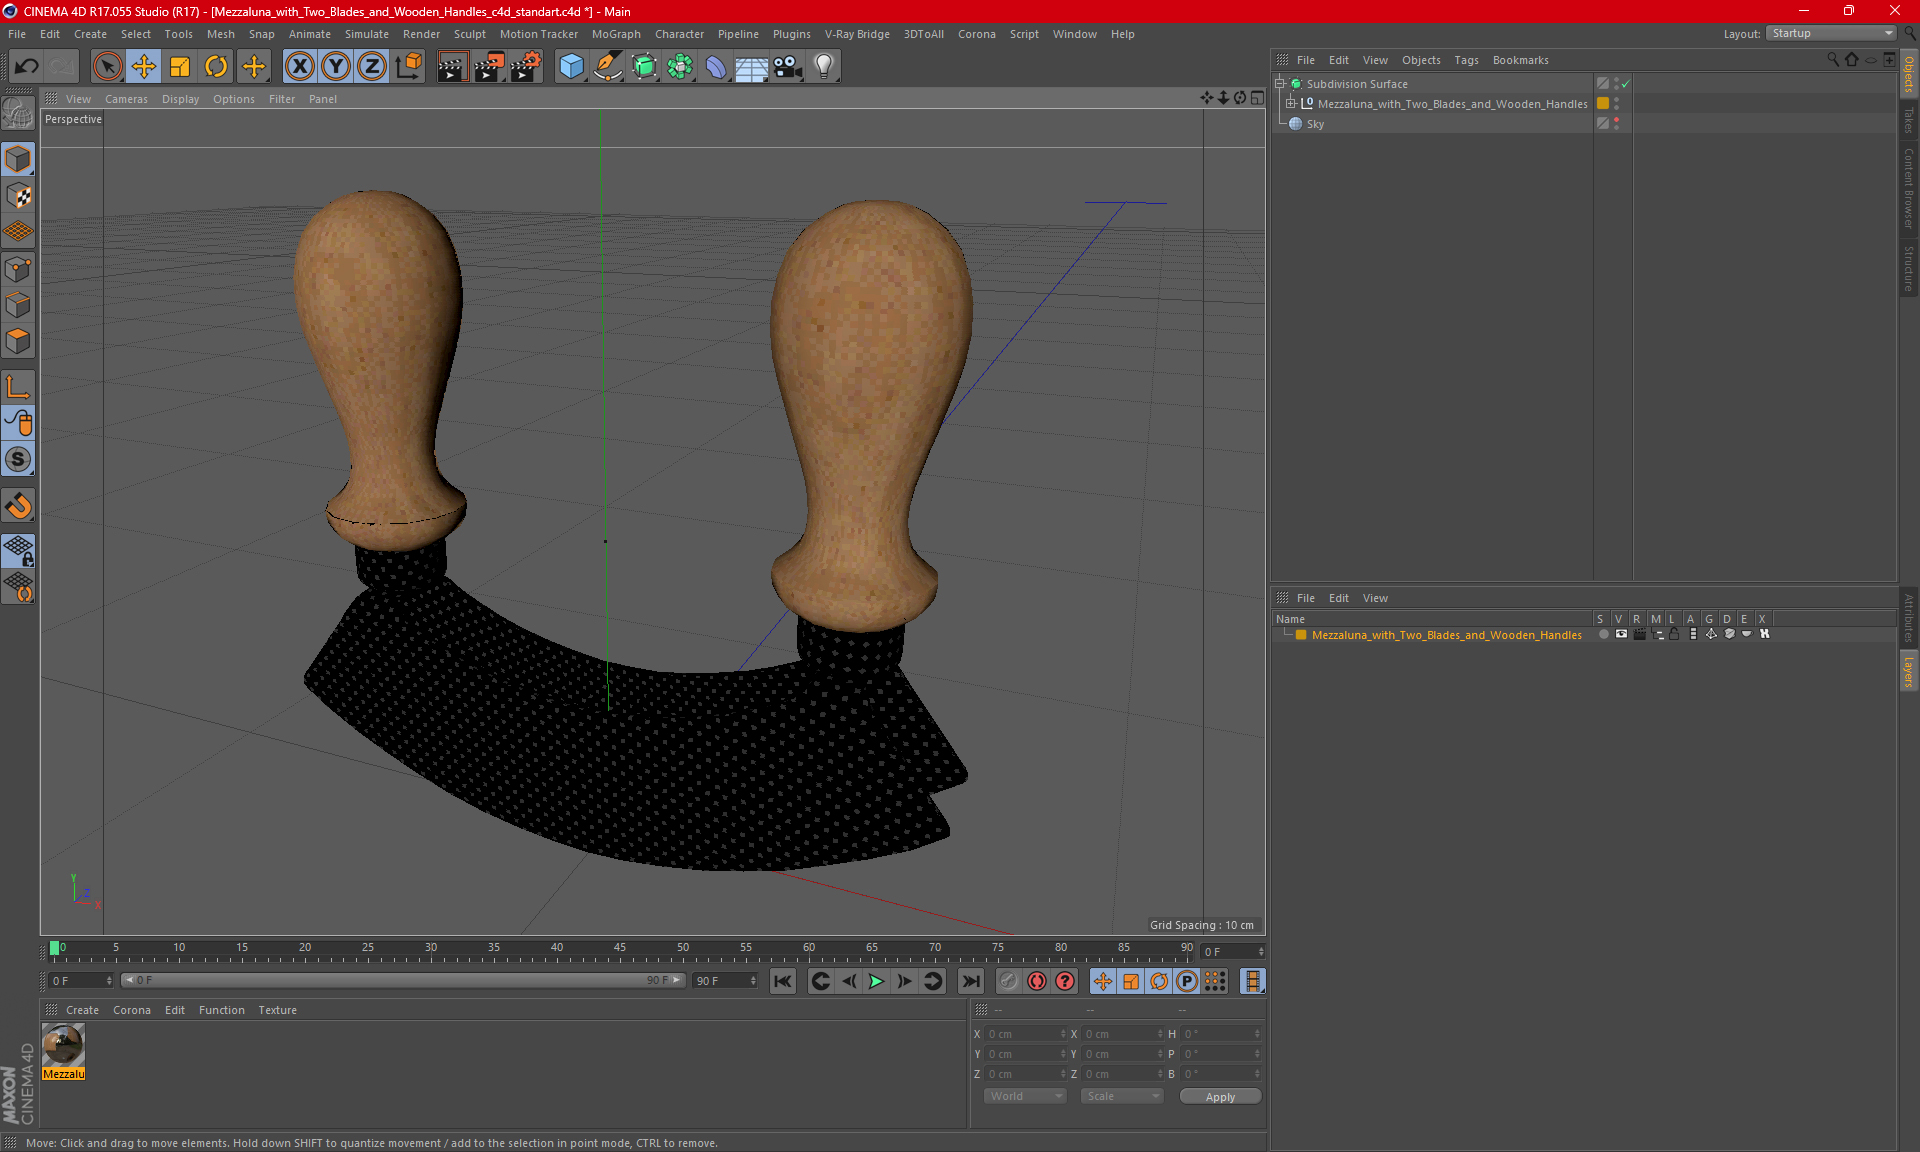Render to Picture Viewer
This screenshot has width=1920, height=1152.
tap(489, 66)
